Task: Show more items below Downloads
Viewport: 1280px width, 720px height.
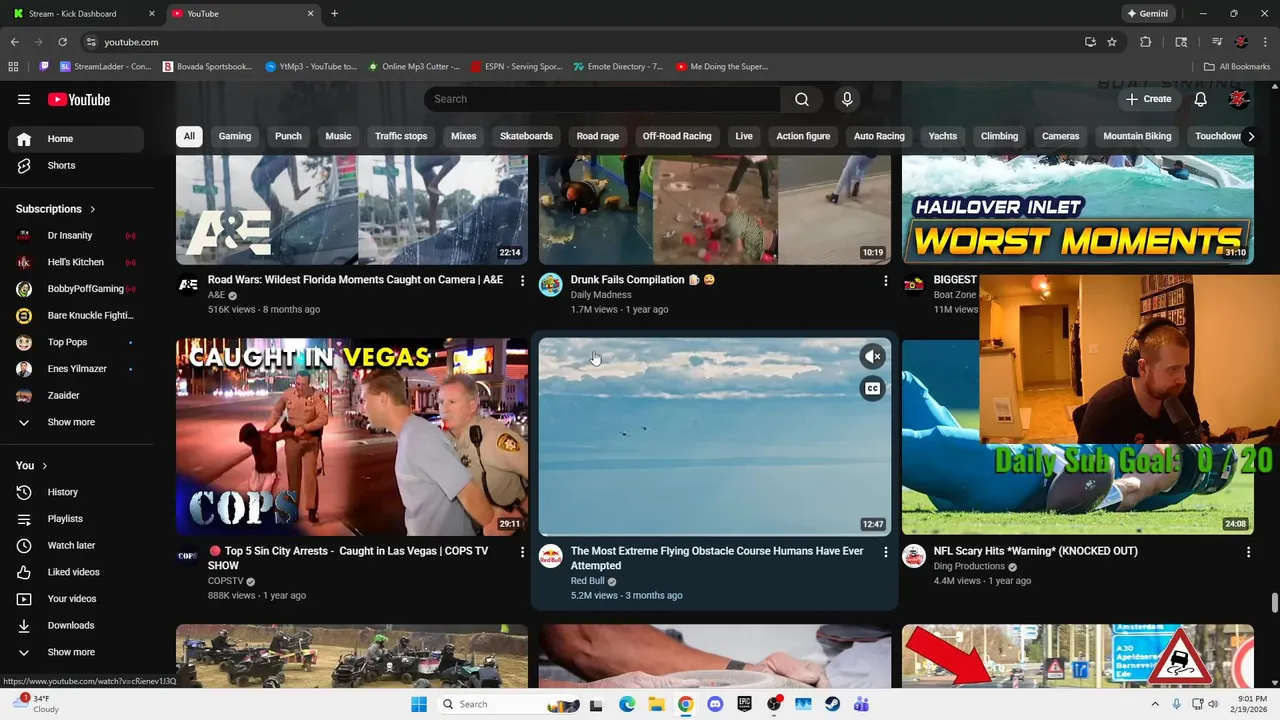Action: coord(72,652)
